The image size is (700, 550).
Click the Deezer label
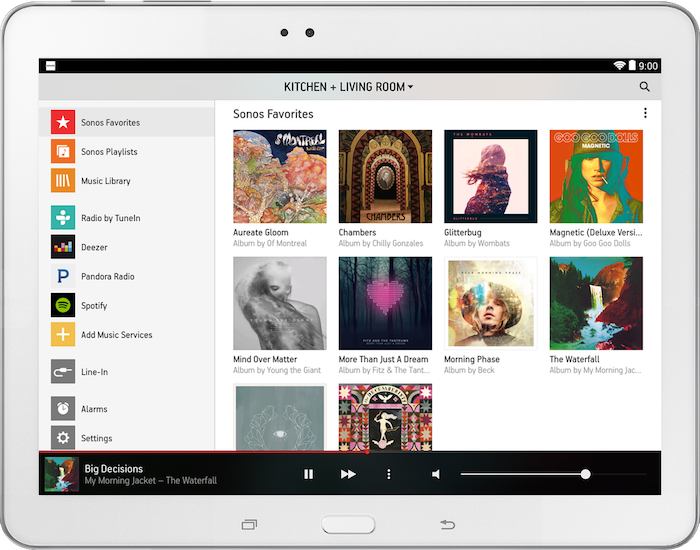pos(94,247)
